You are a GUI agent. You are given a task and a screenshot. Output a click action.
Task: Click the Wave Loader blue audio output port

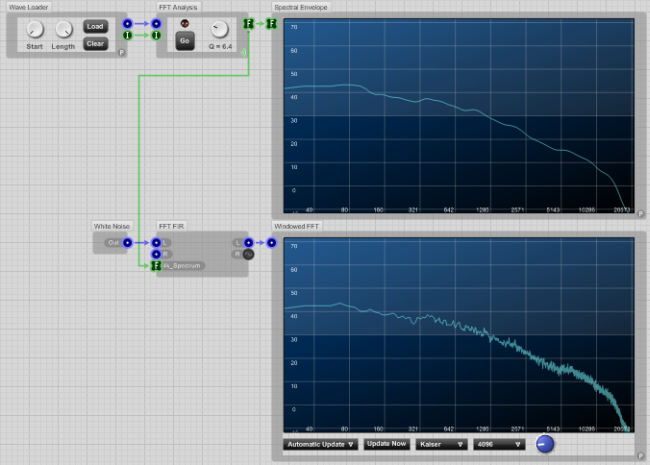coord(125,22)
